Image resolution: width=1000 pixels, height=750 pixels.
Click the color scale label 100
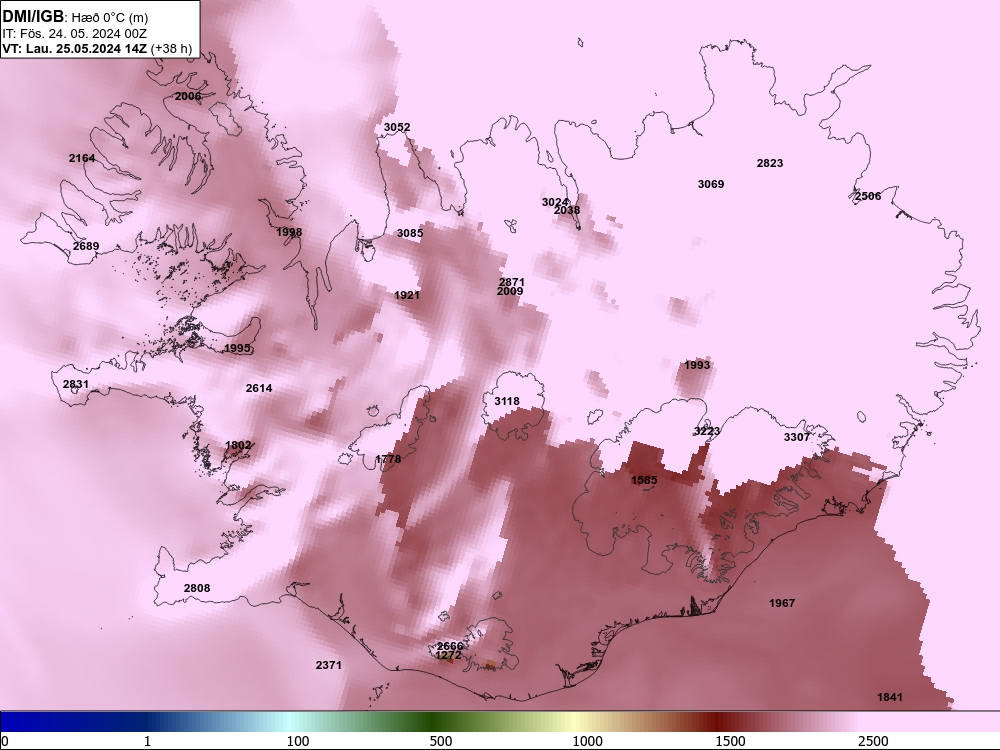tap(298, 741)
